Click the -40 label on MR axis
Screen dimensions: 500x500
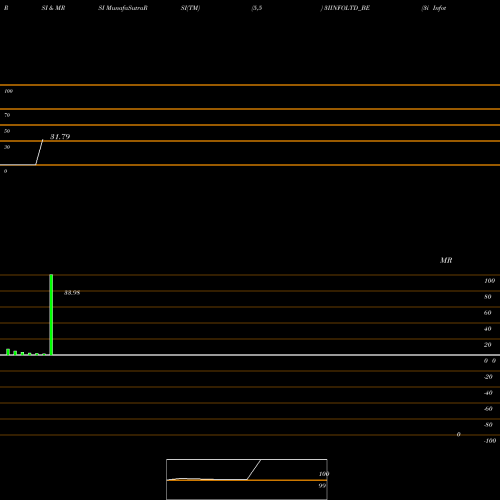[x=488, y=393]
